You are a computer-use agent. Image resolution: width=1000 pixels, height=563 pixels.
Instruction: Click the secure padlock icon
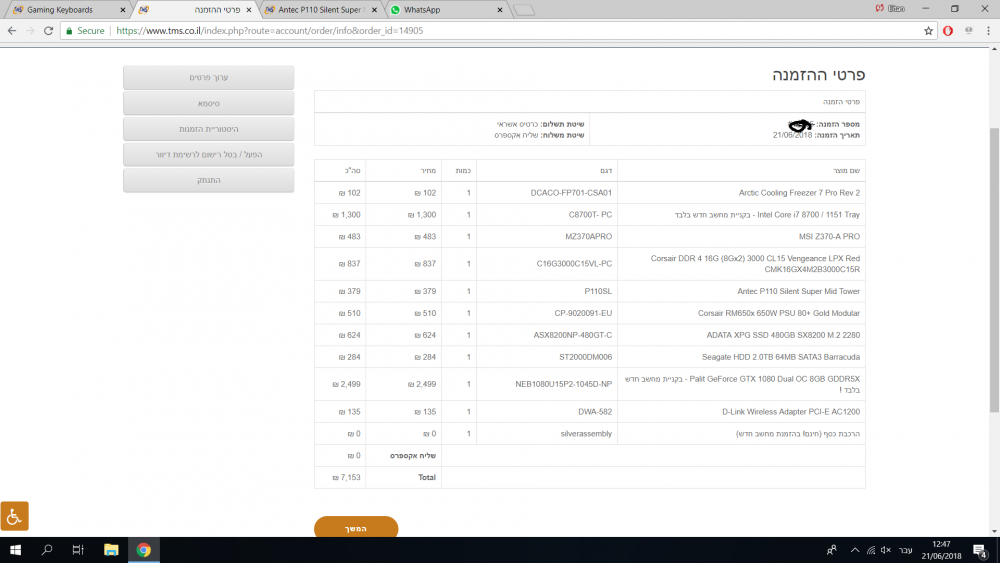tap(70, 31)
